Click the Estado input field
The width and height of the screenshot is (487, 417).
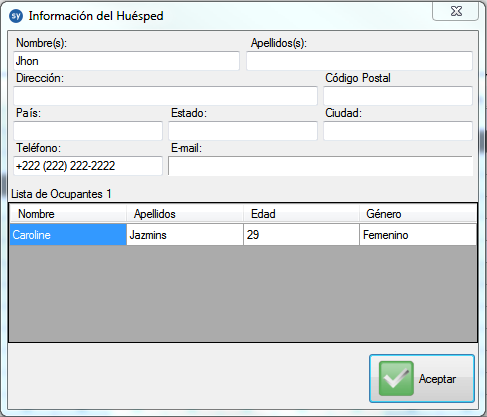pyautogui.click(x=243, y=131)
